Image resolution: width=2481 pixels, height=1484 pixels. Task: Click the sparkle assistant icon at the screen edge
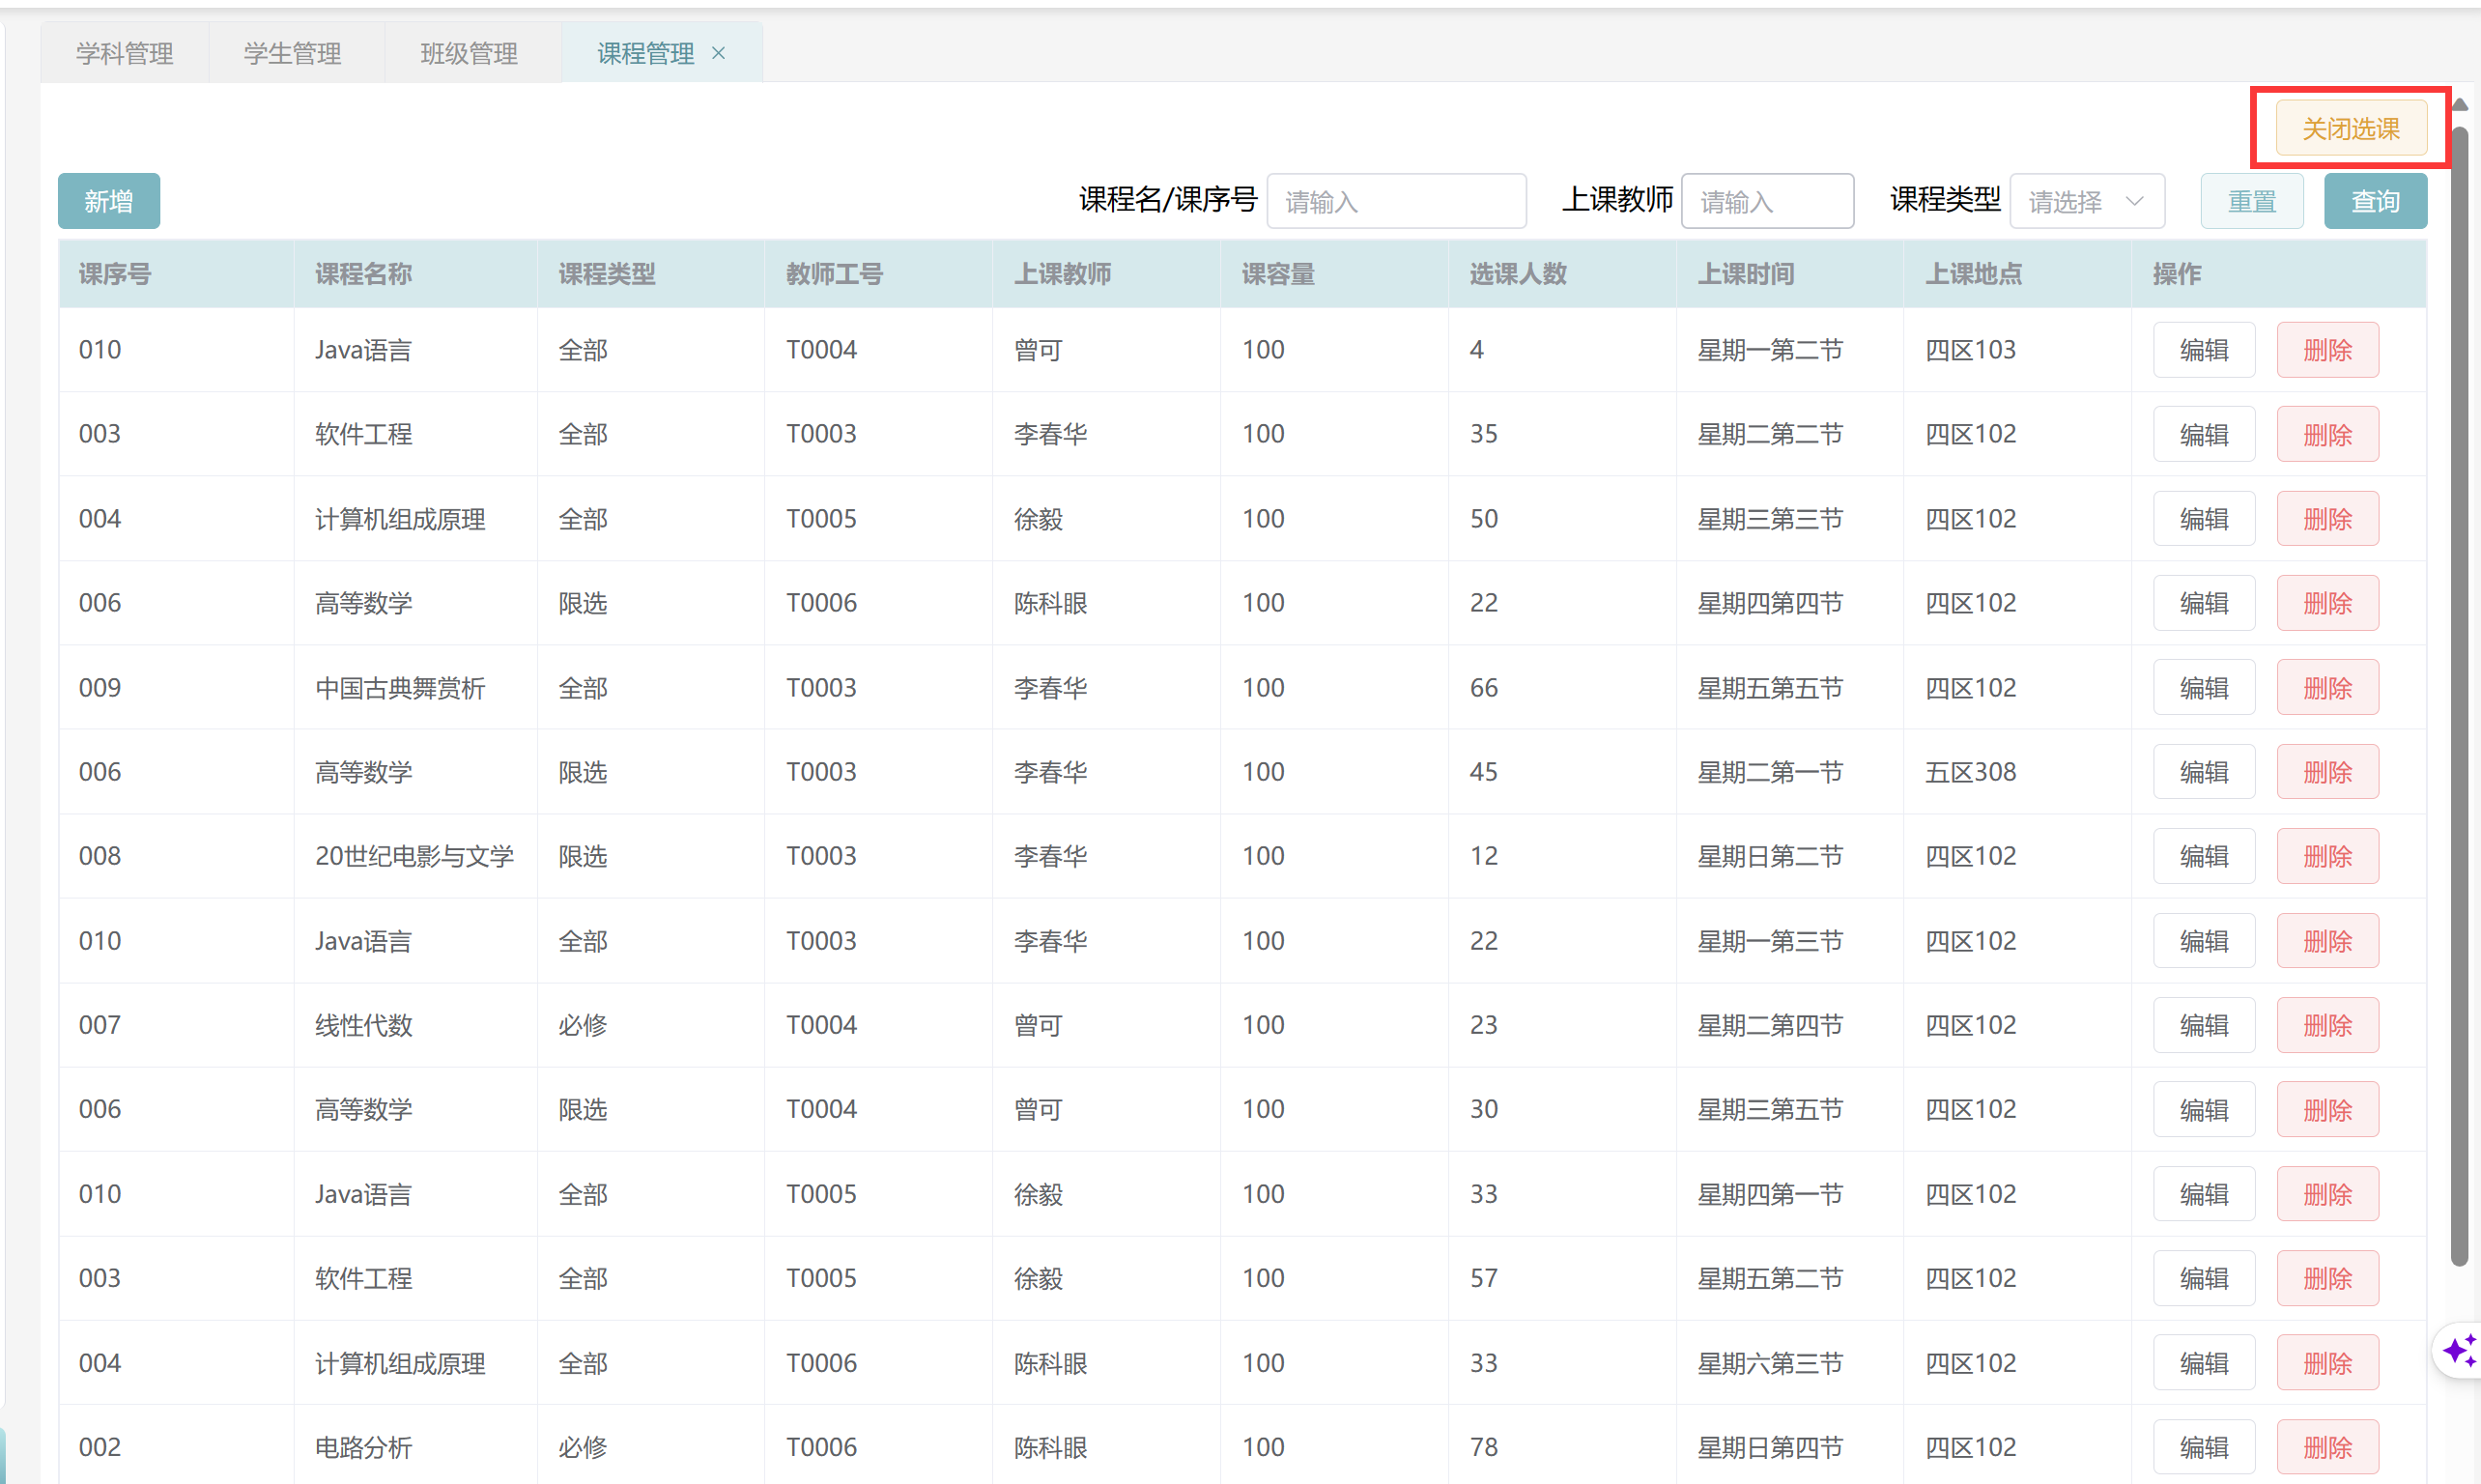tap(2459, 1350)
